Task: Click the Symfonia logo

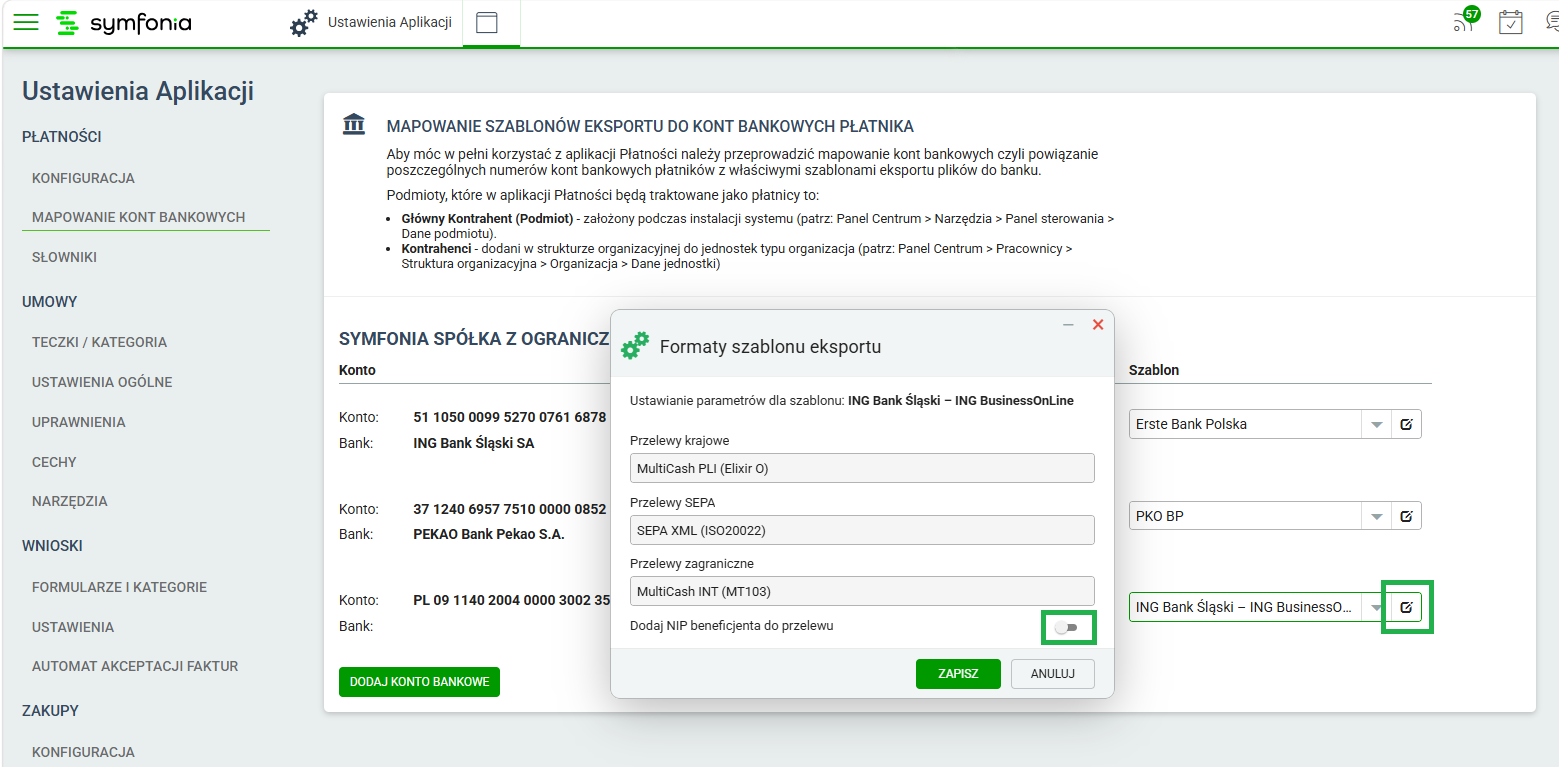Action: tap(123, 23)
